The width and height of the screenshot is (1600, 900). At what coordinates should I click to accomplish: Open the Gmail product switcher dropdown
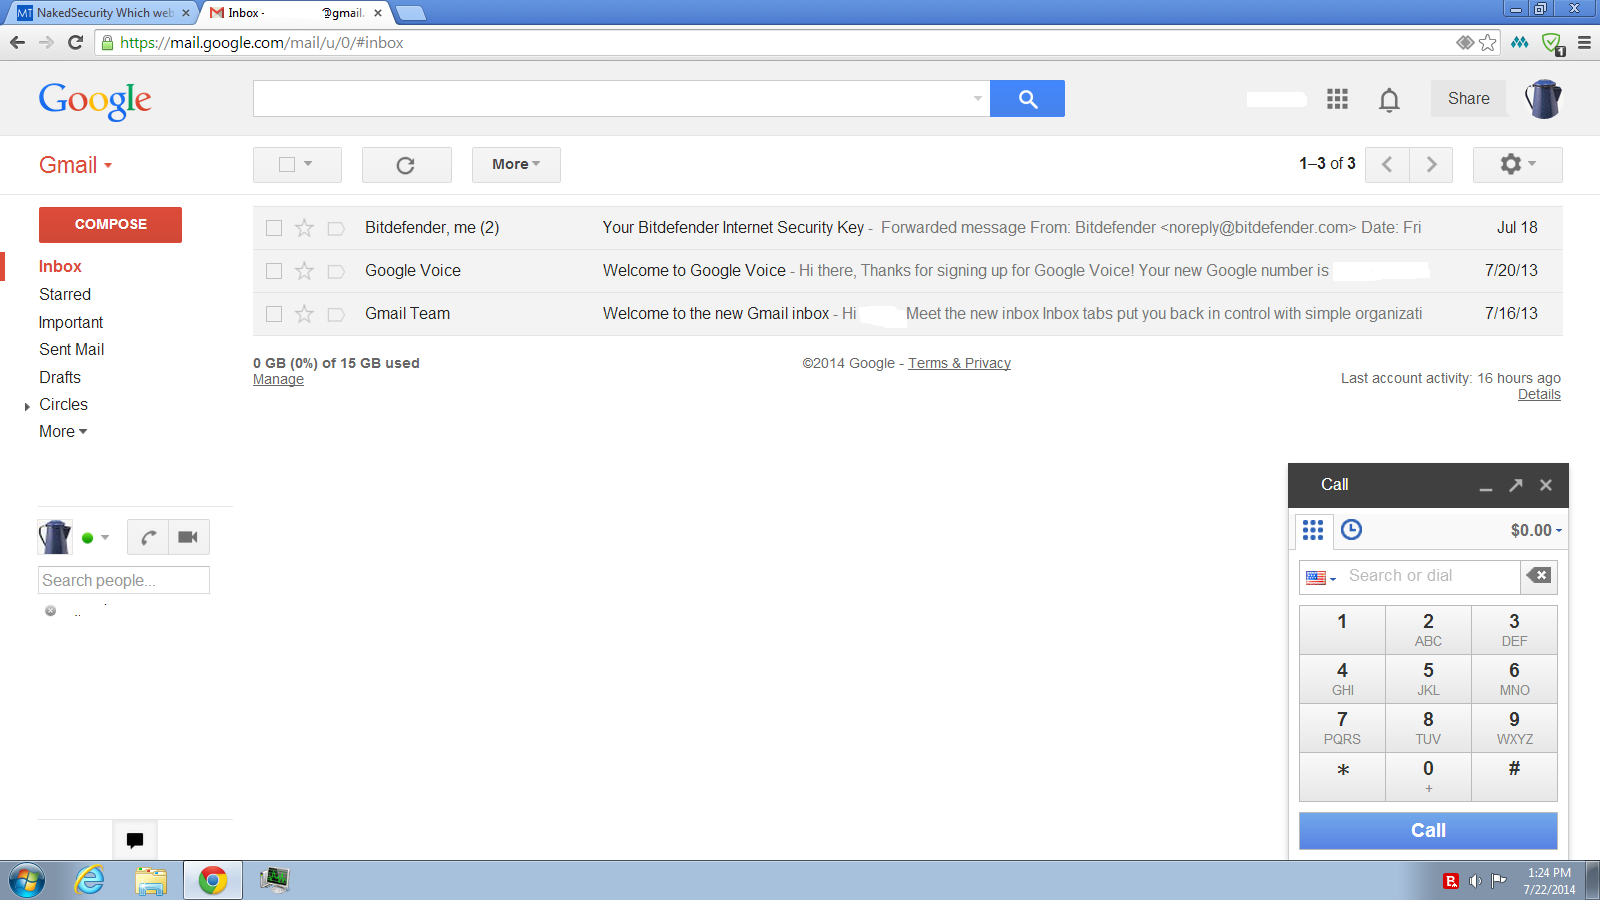pos(76,165)
